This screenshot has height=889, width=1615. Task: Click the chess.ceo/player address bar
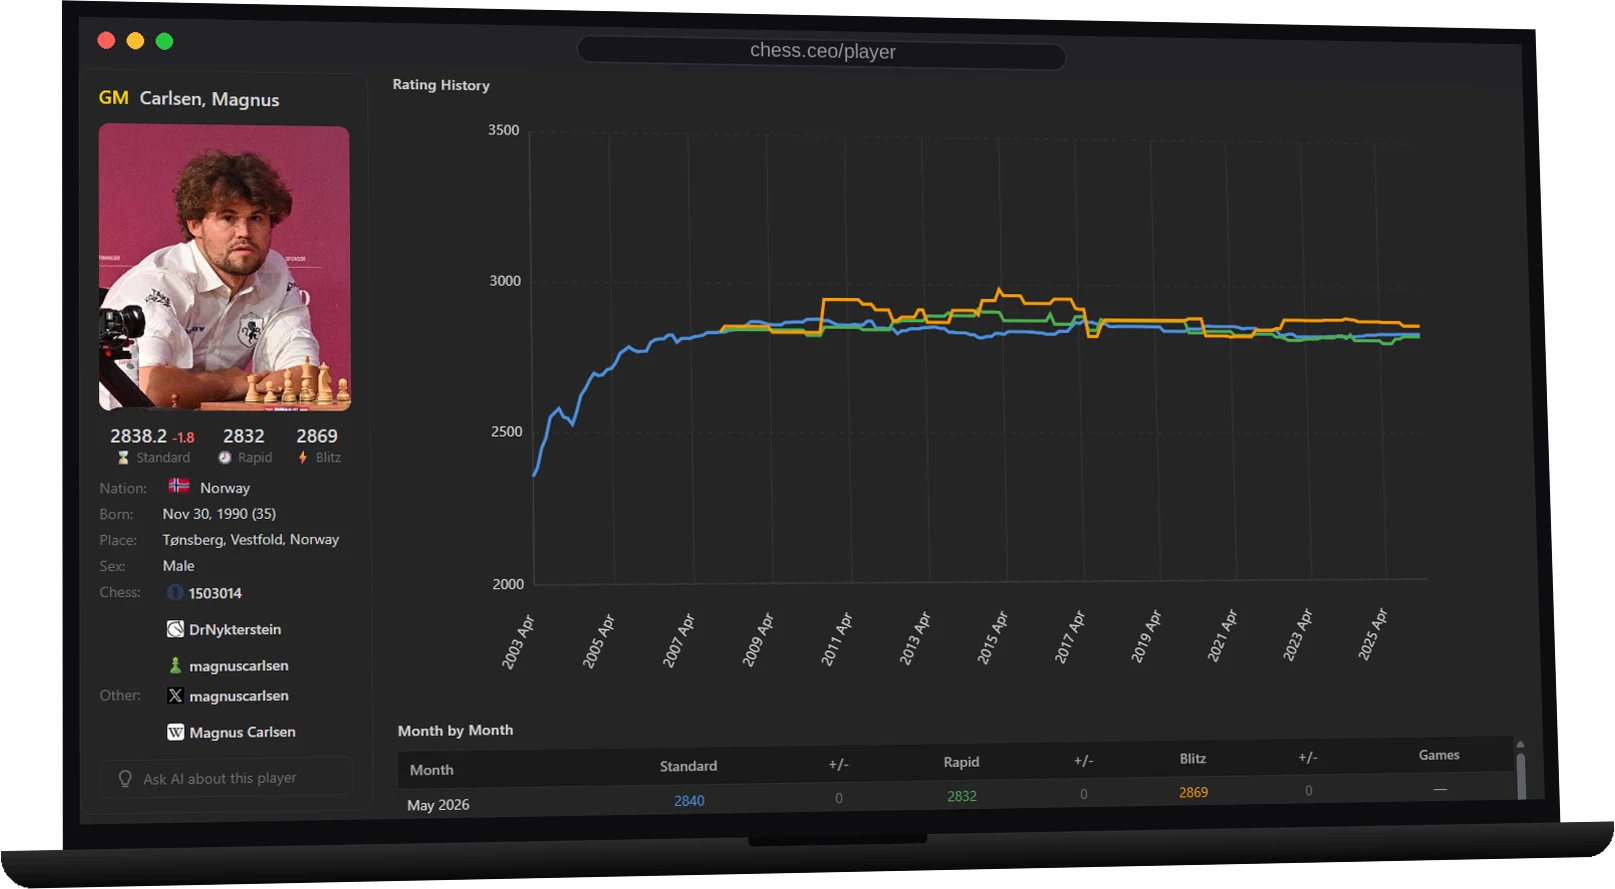coord(822,51)
